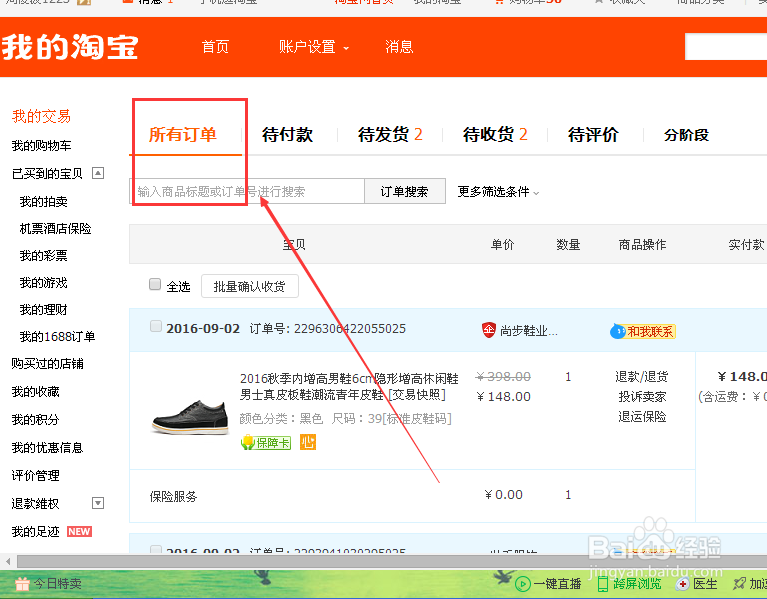The image size is (767, 599).
Task: Switch to the 待发货 tab
Action: click(x=390, y=134)
